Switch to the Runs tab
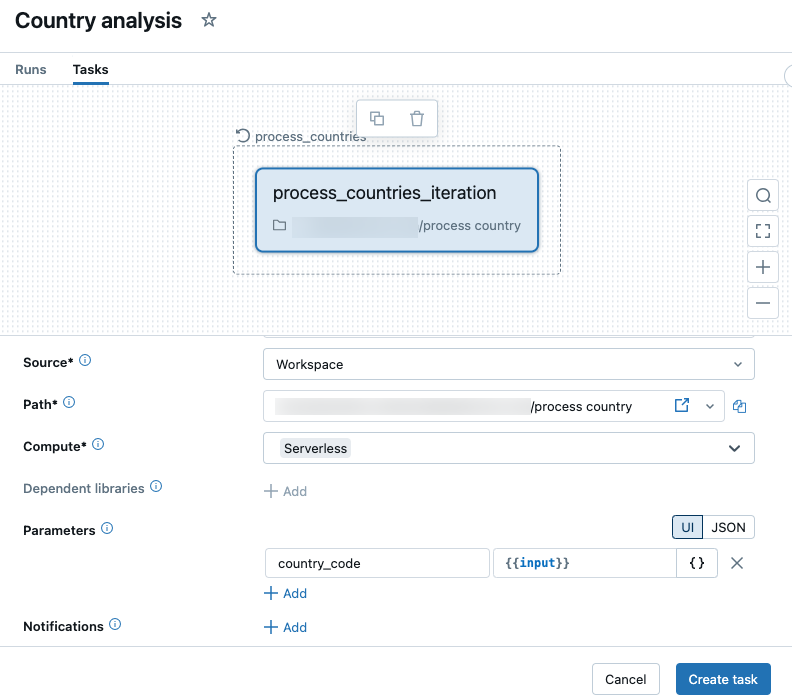 coord(31,70)
